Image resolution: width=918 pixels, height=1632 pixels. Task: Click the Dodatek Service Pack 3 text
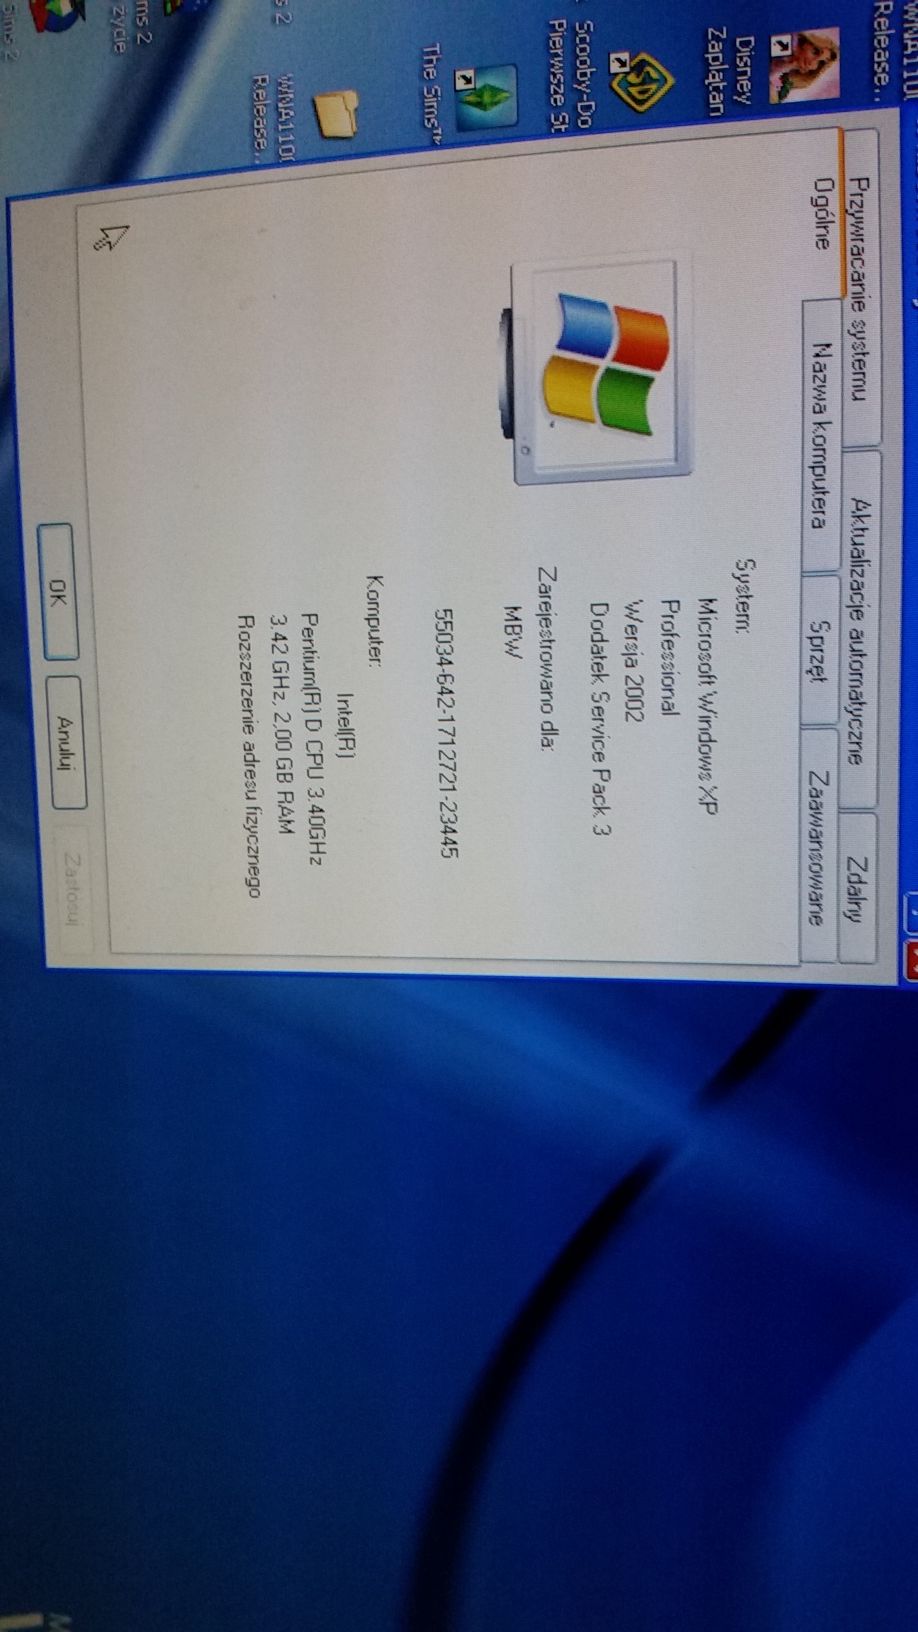tap(599, 718)
